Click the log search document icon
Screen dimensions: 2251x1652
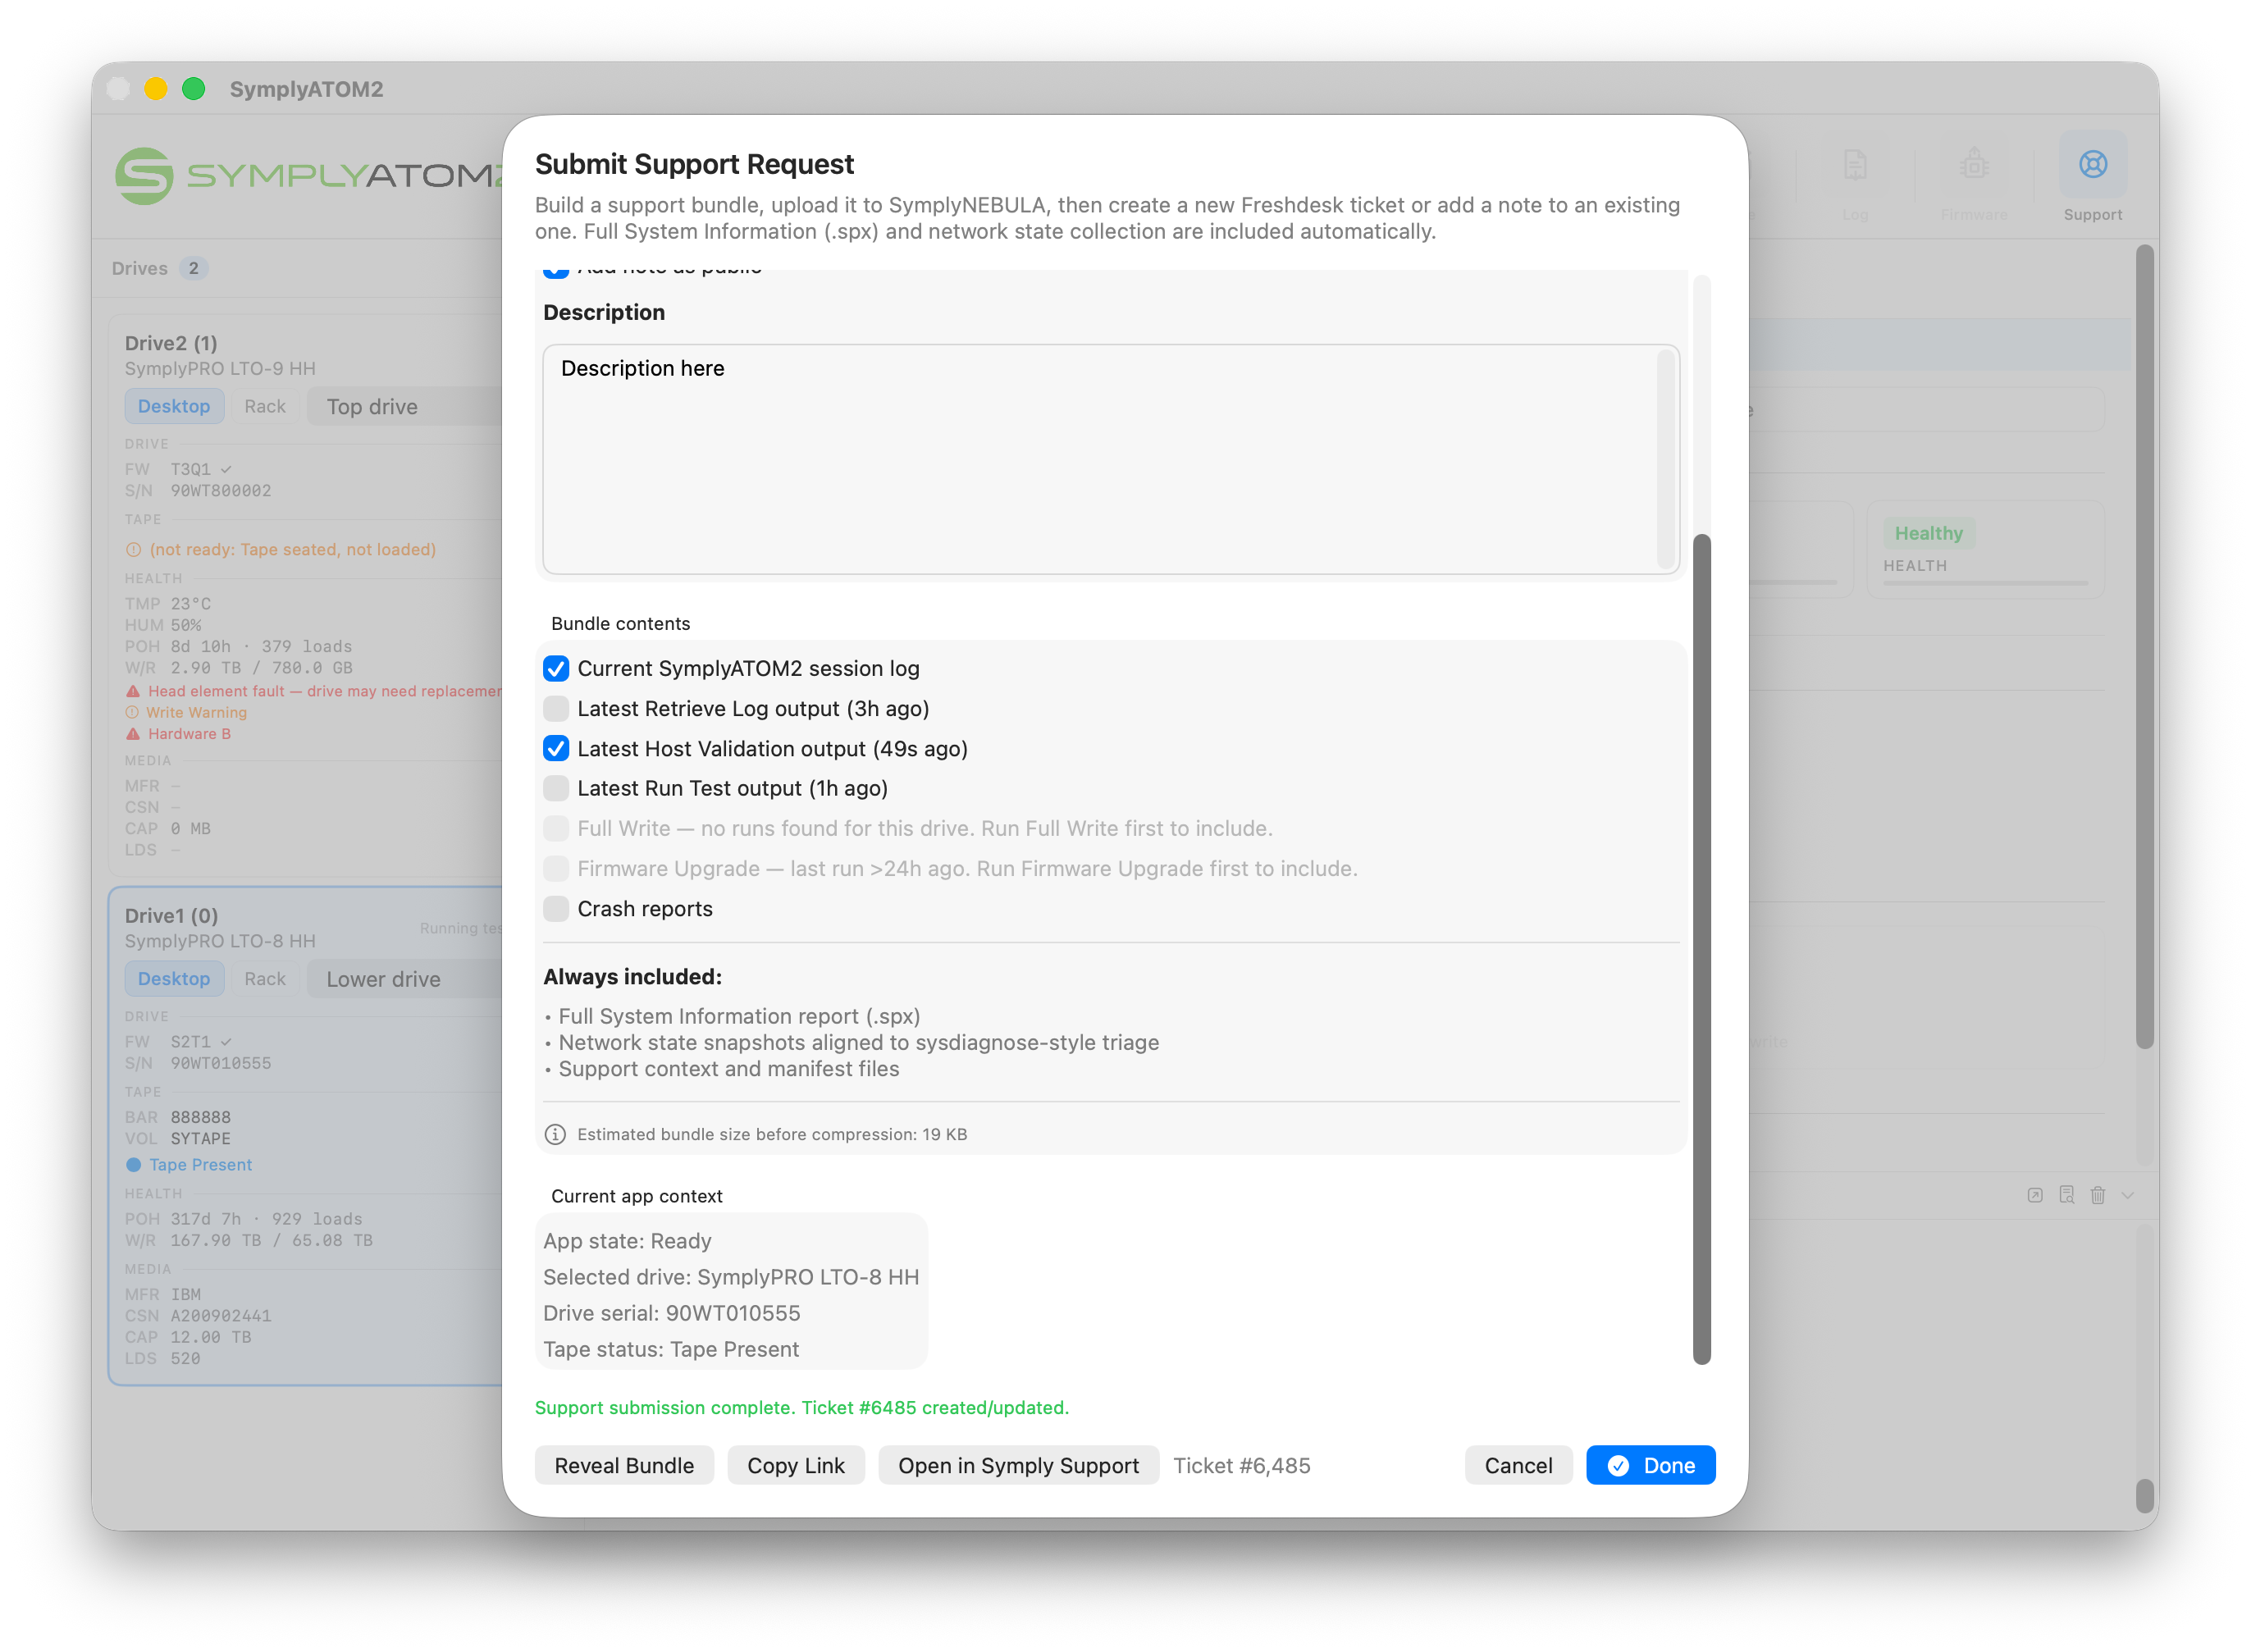(2066, 1195)
